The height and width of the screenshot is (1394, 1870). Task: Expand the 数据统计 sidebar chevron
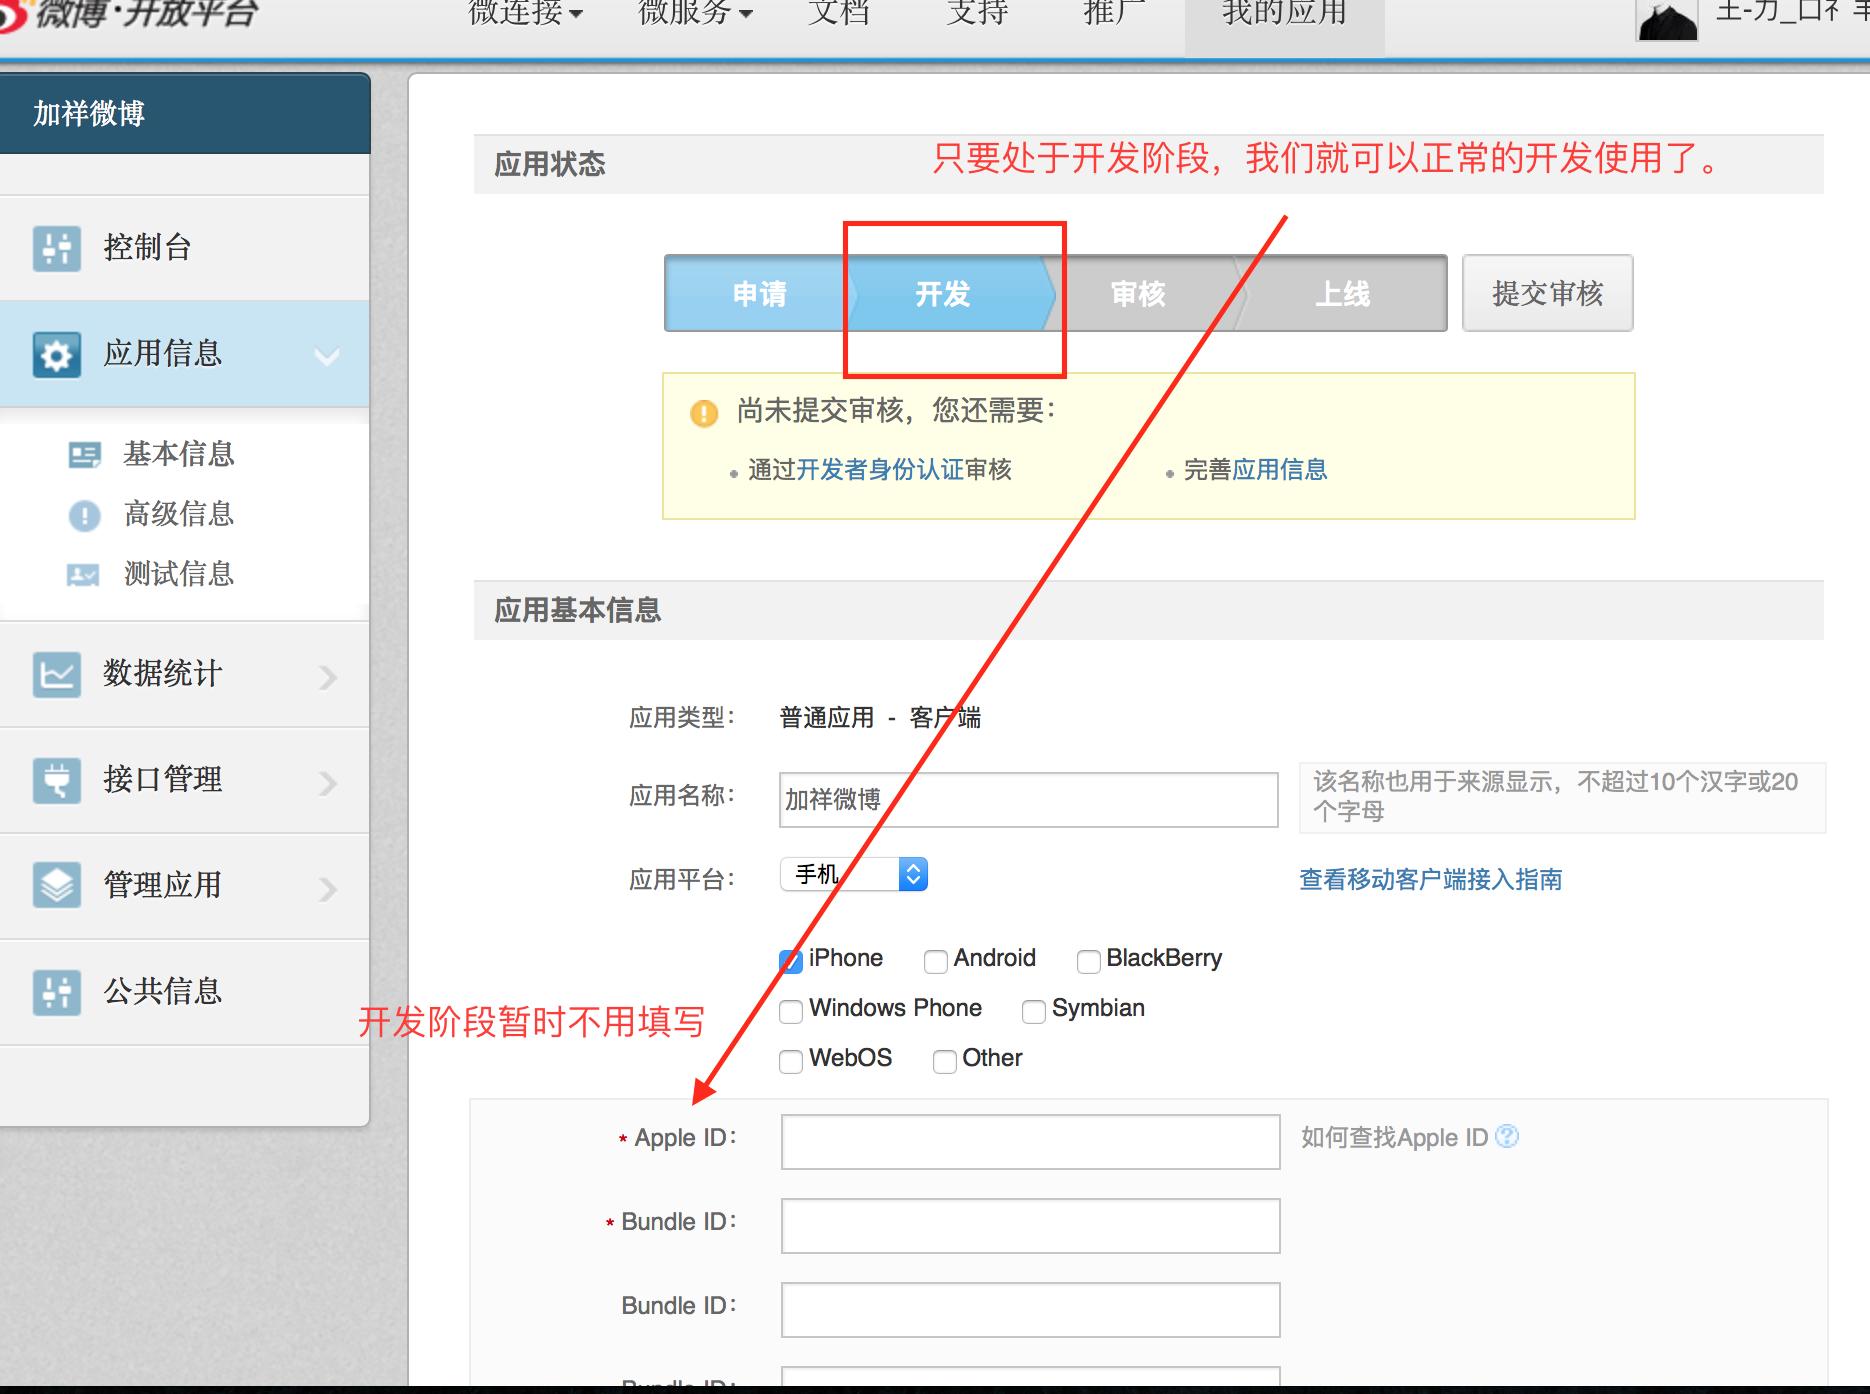pos(328,677)
